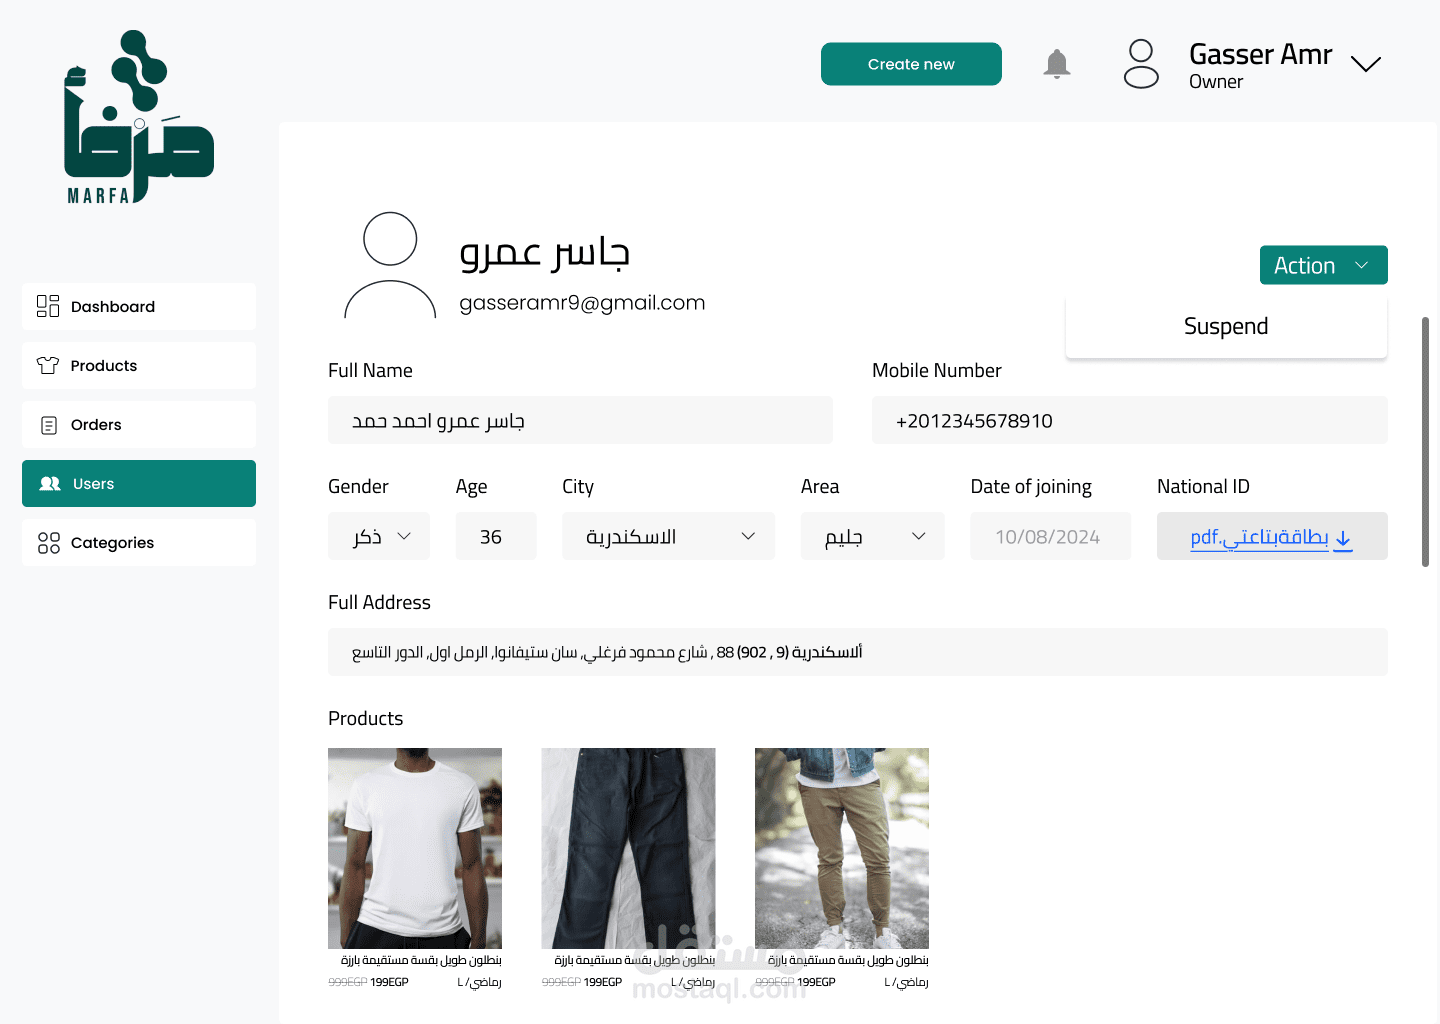The image size is (1440, 1024).
Task: Open the National ID PDF link
Action: (x=1259, y=537)
